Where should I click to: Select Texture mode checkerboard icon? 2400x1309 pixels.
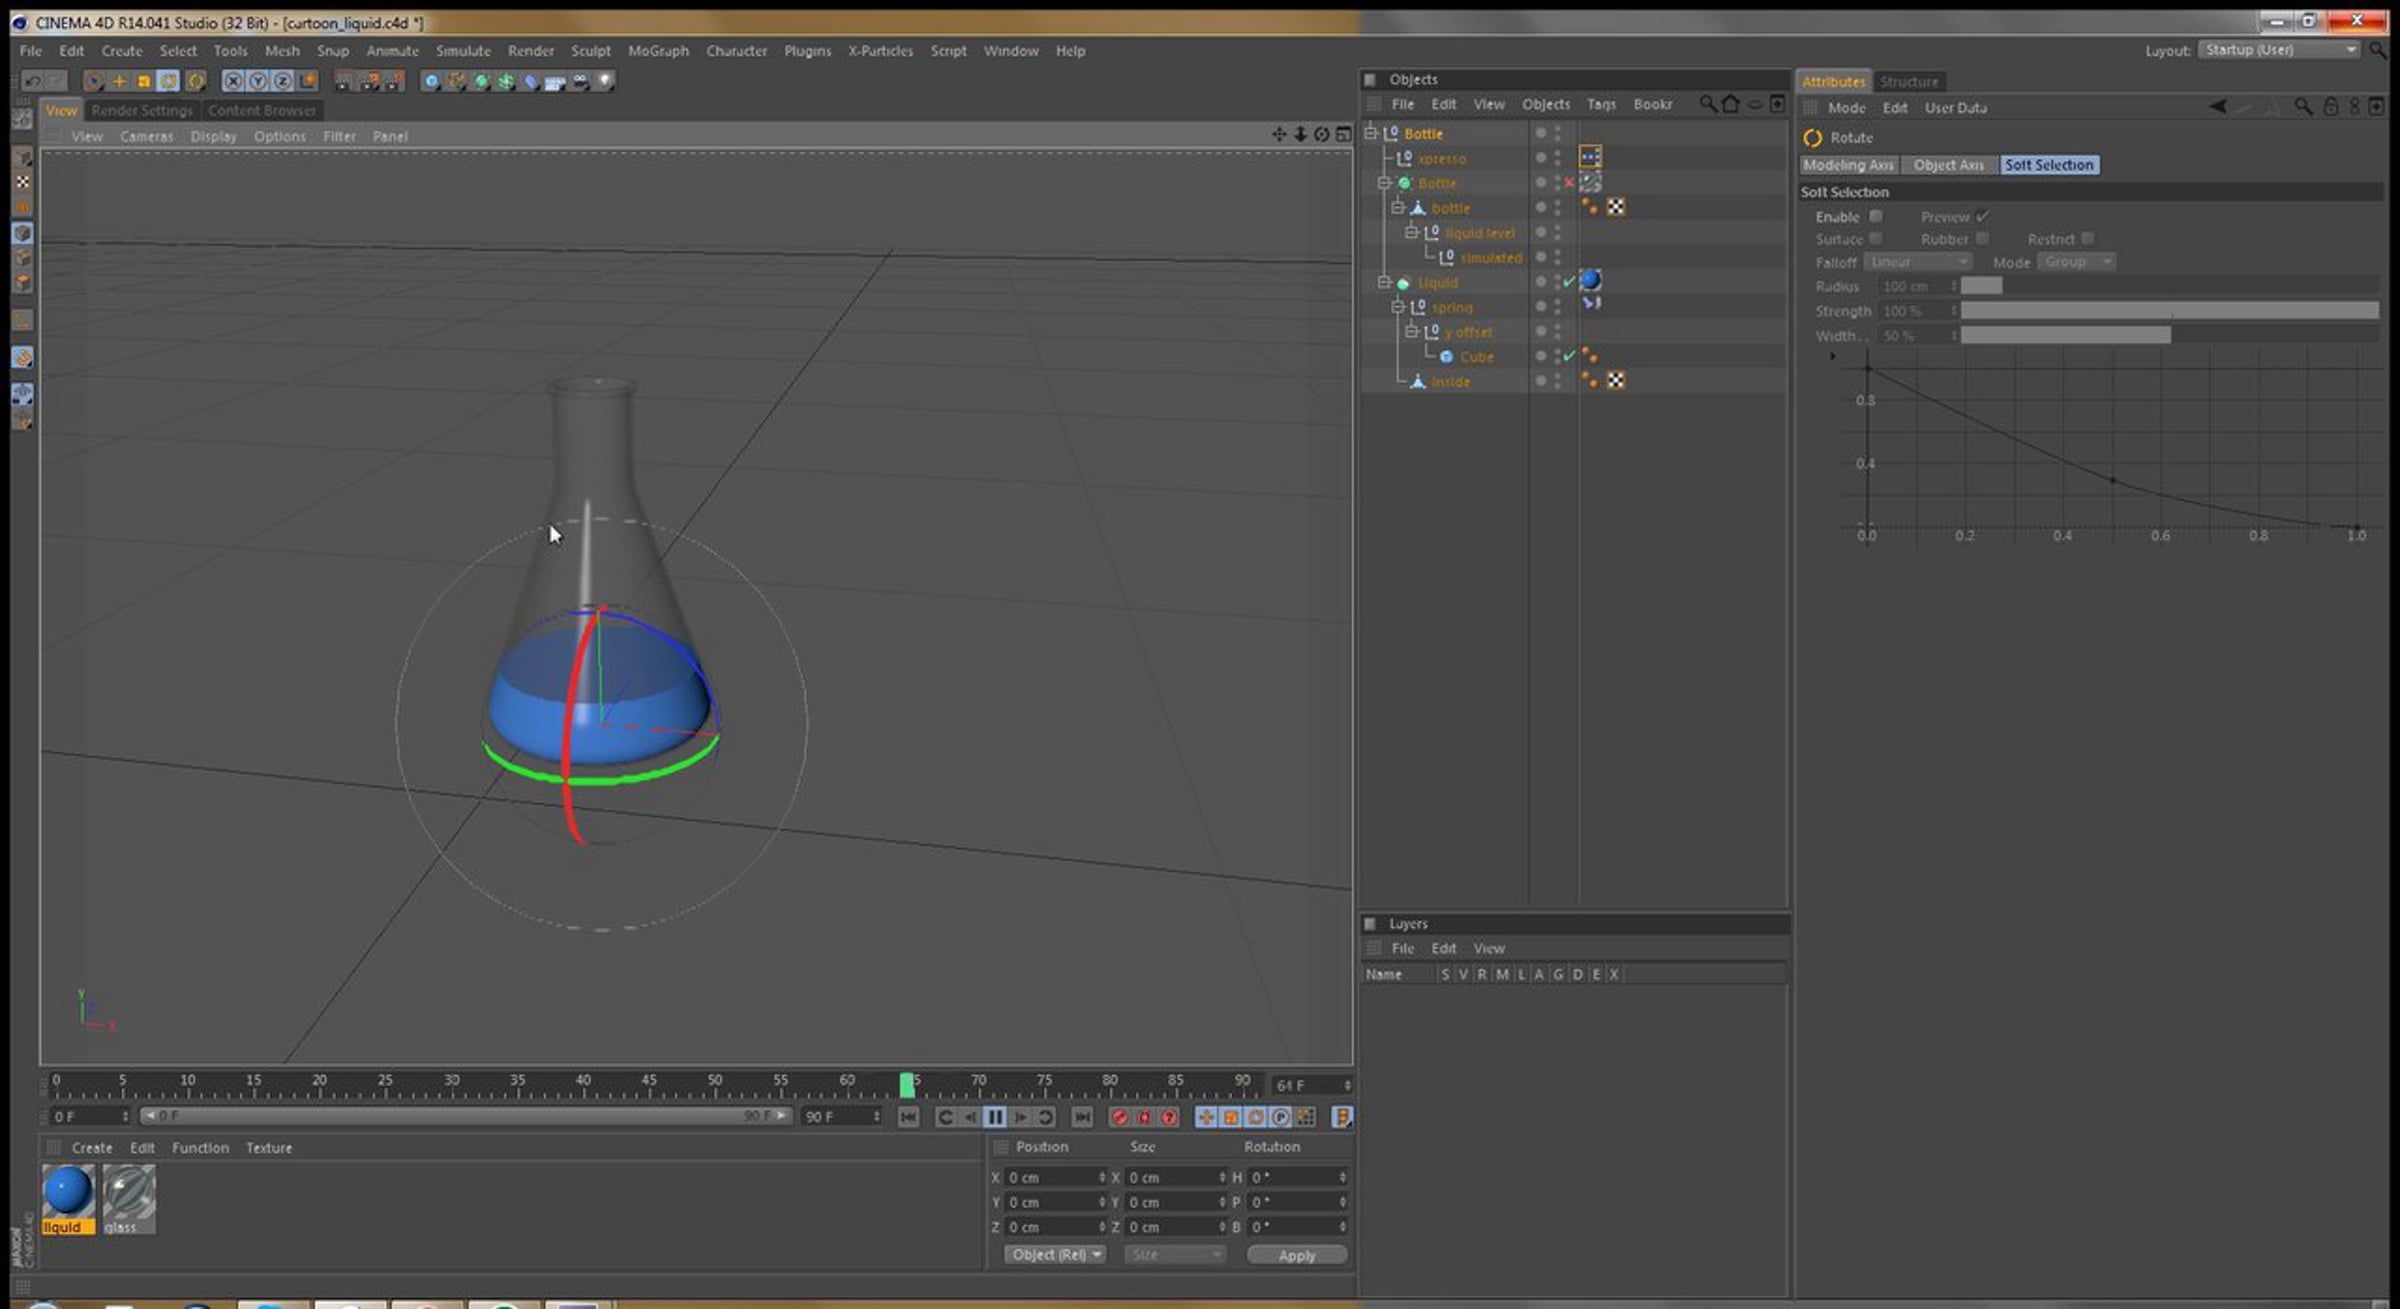tap(22, 182)
